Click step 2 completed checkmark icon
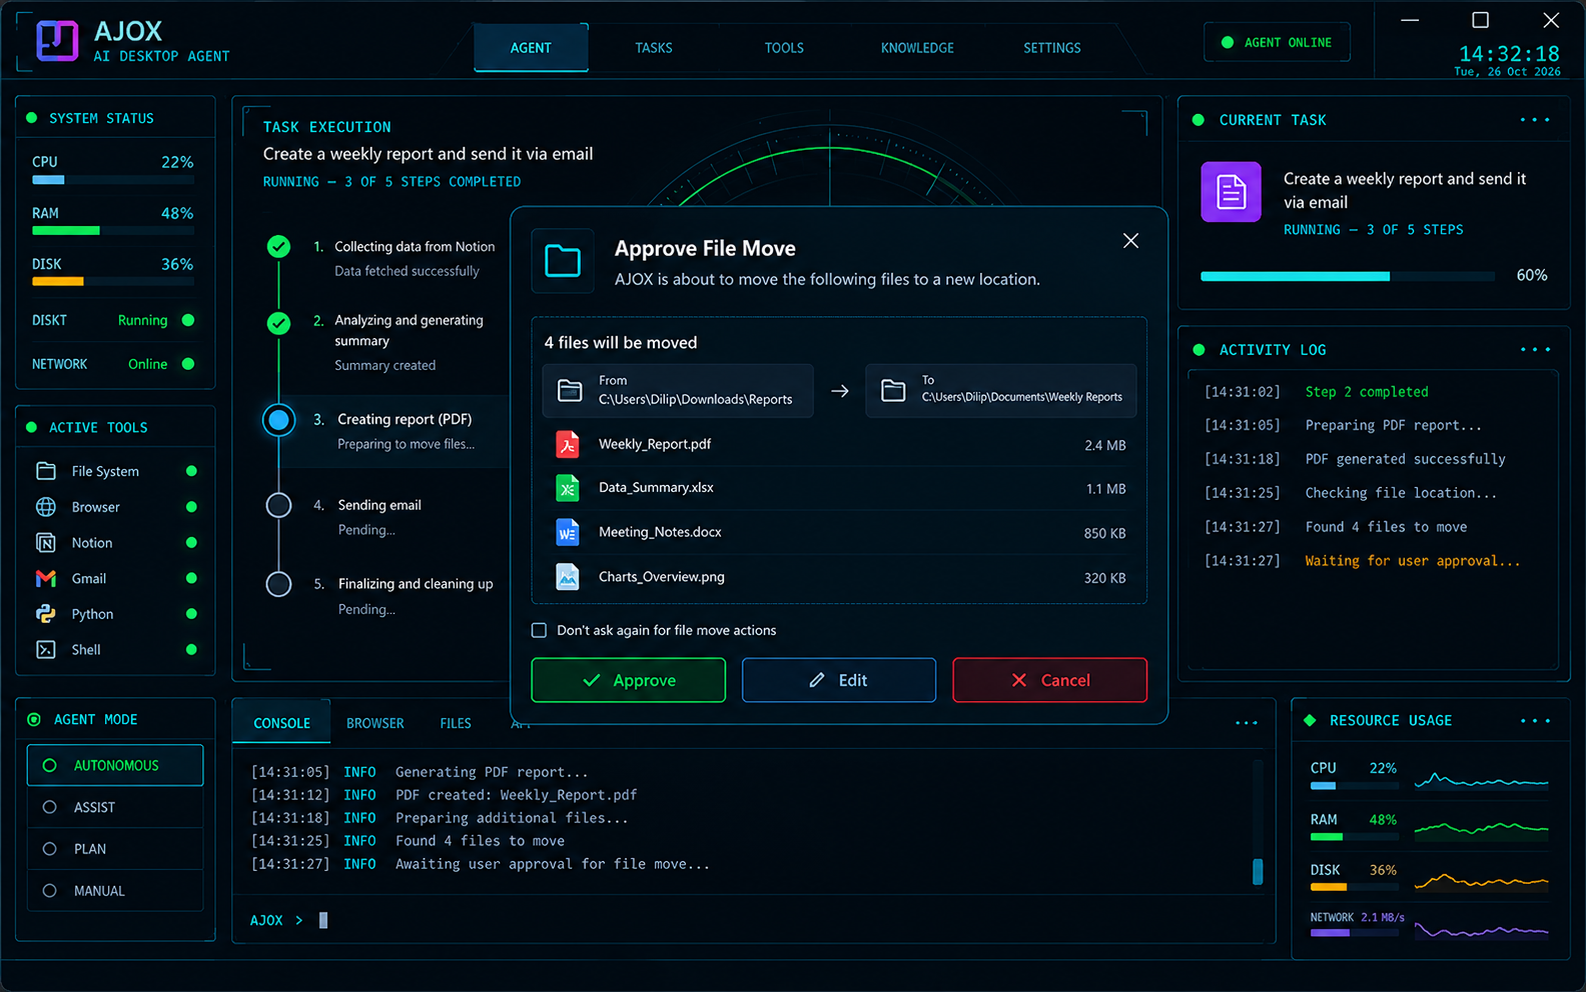Viewport: 1586px width, 992px height. tap(279, 323)
